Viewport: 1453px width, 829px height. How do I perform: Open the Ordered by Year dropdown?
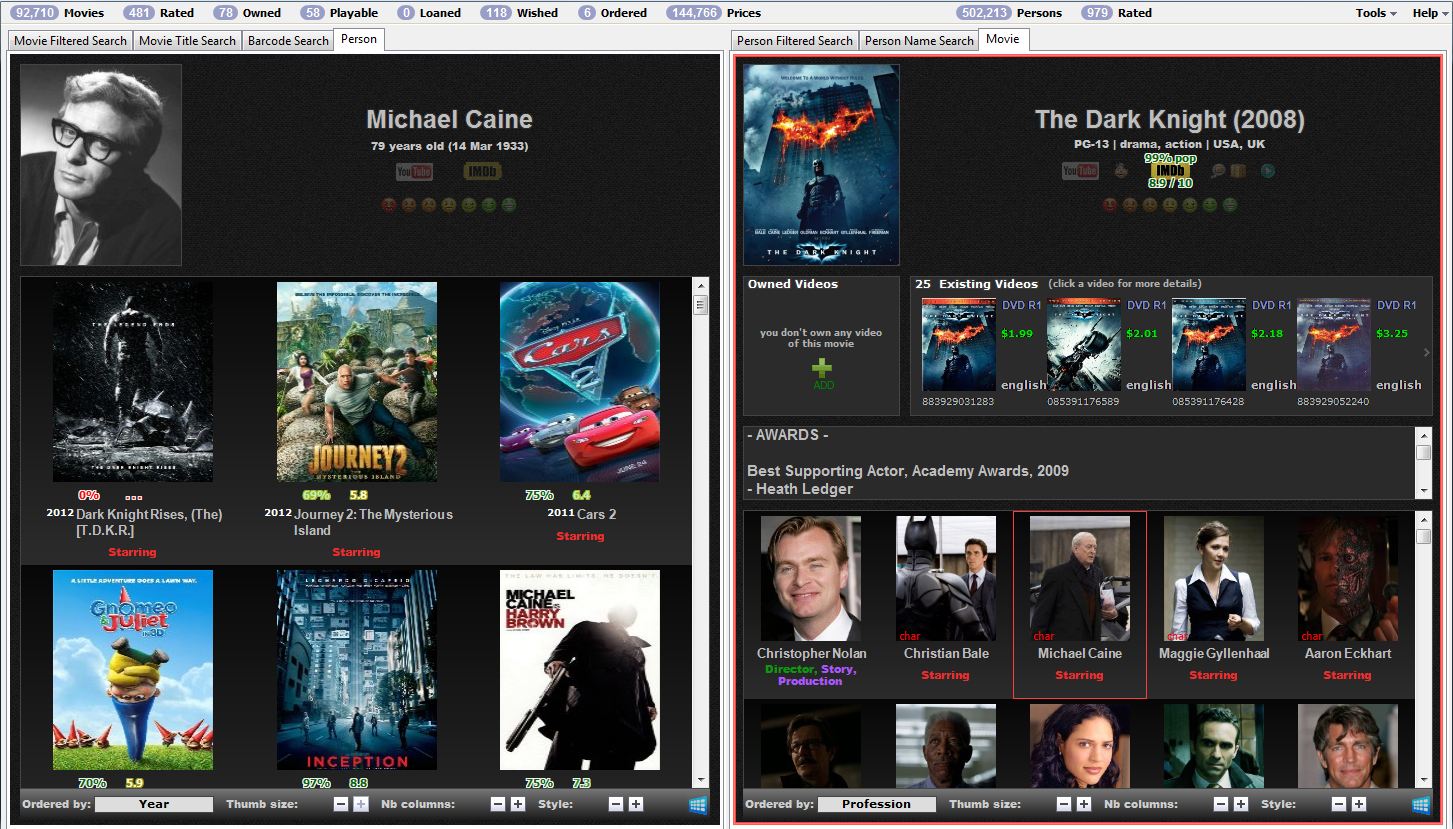click(x=154, y=804)
